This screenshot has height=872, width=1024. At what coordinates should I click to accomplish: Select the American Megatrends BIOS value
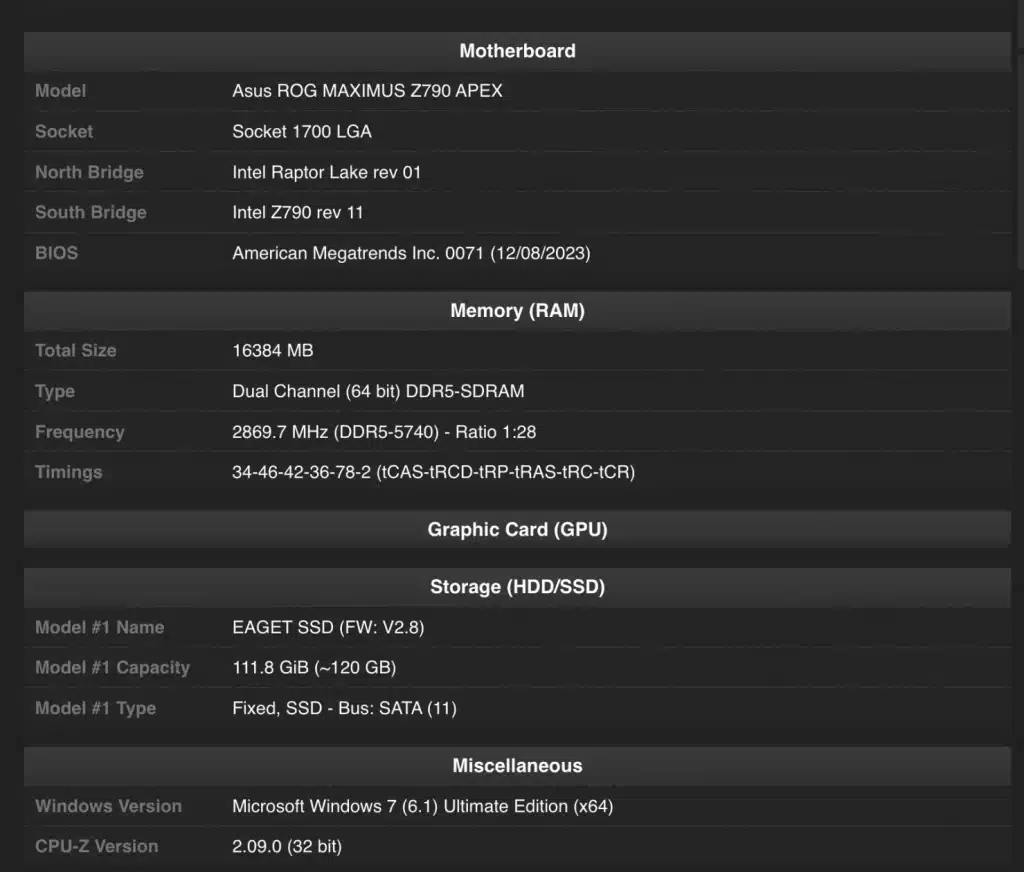(411, 253)
